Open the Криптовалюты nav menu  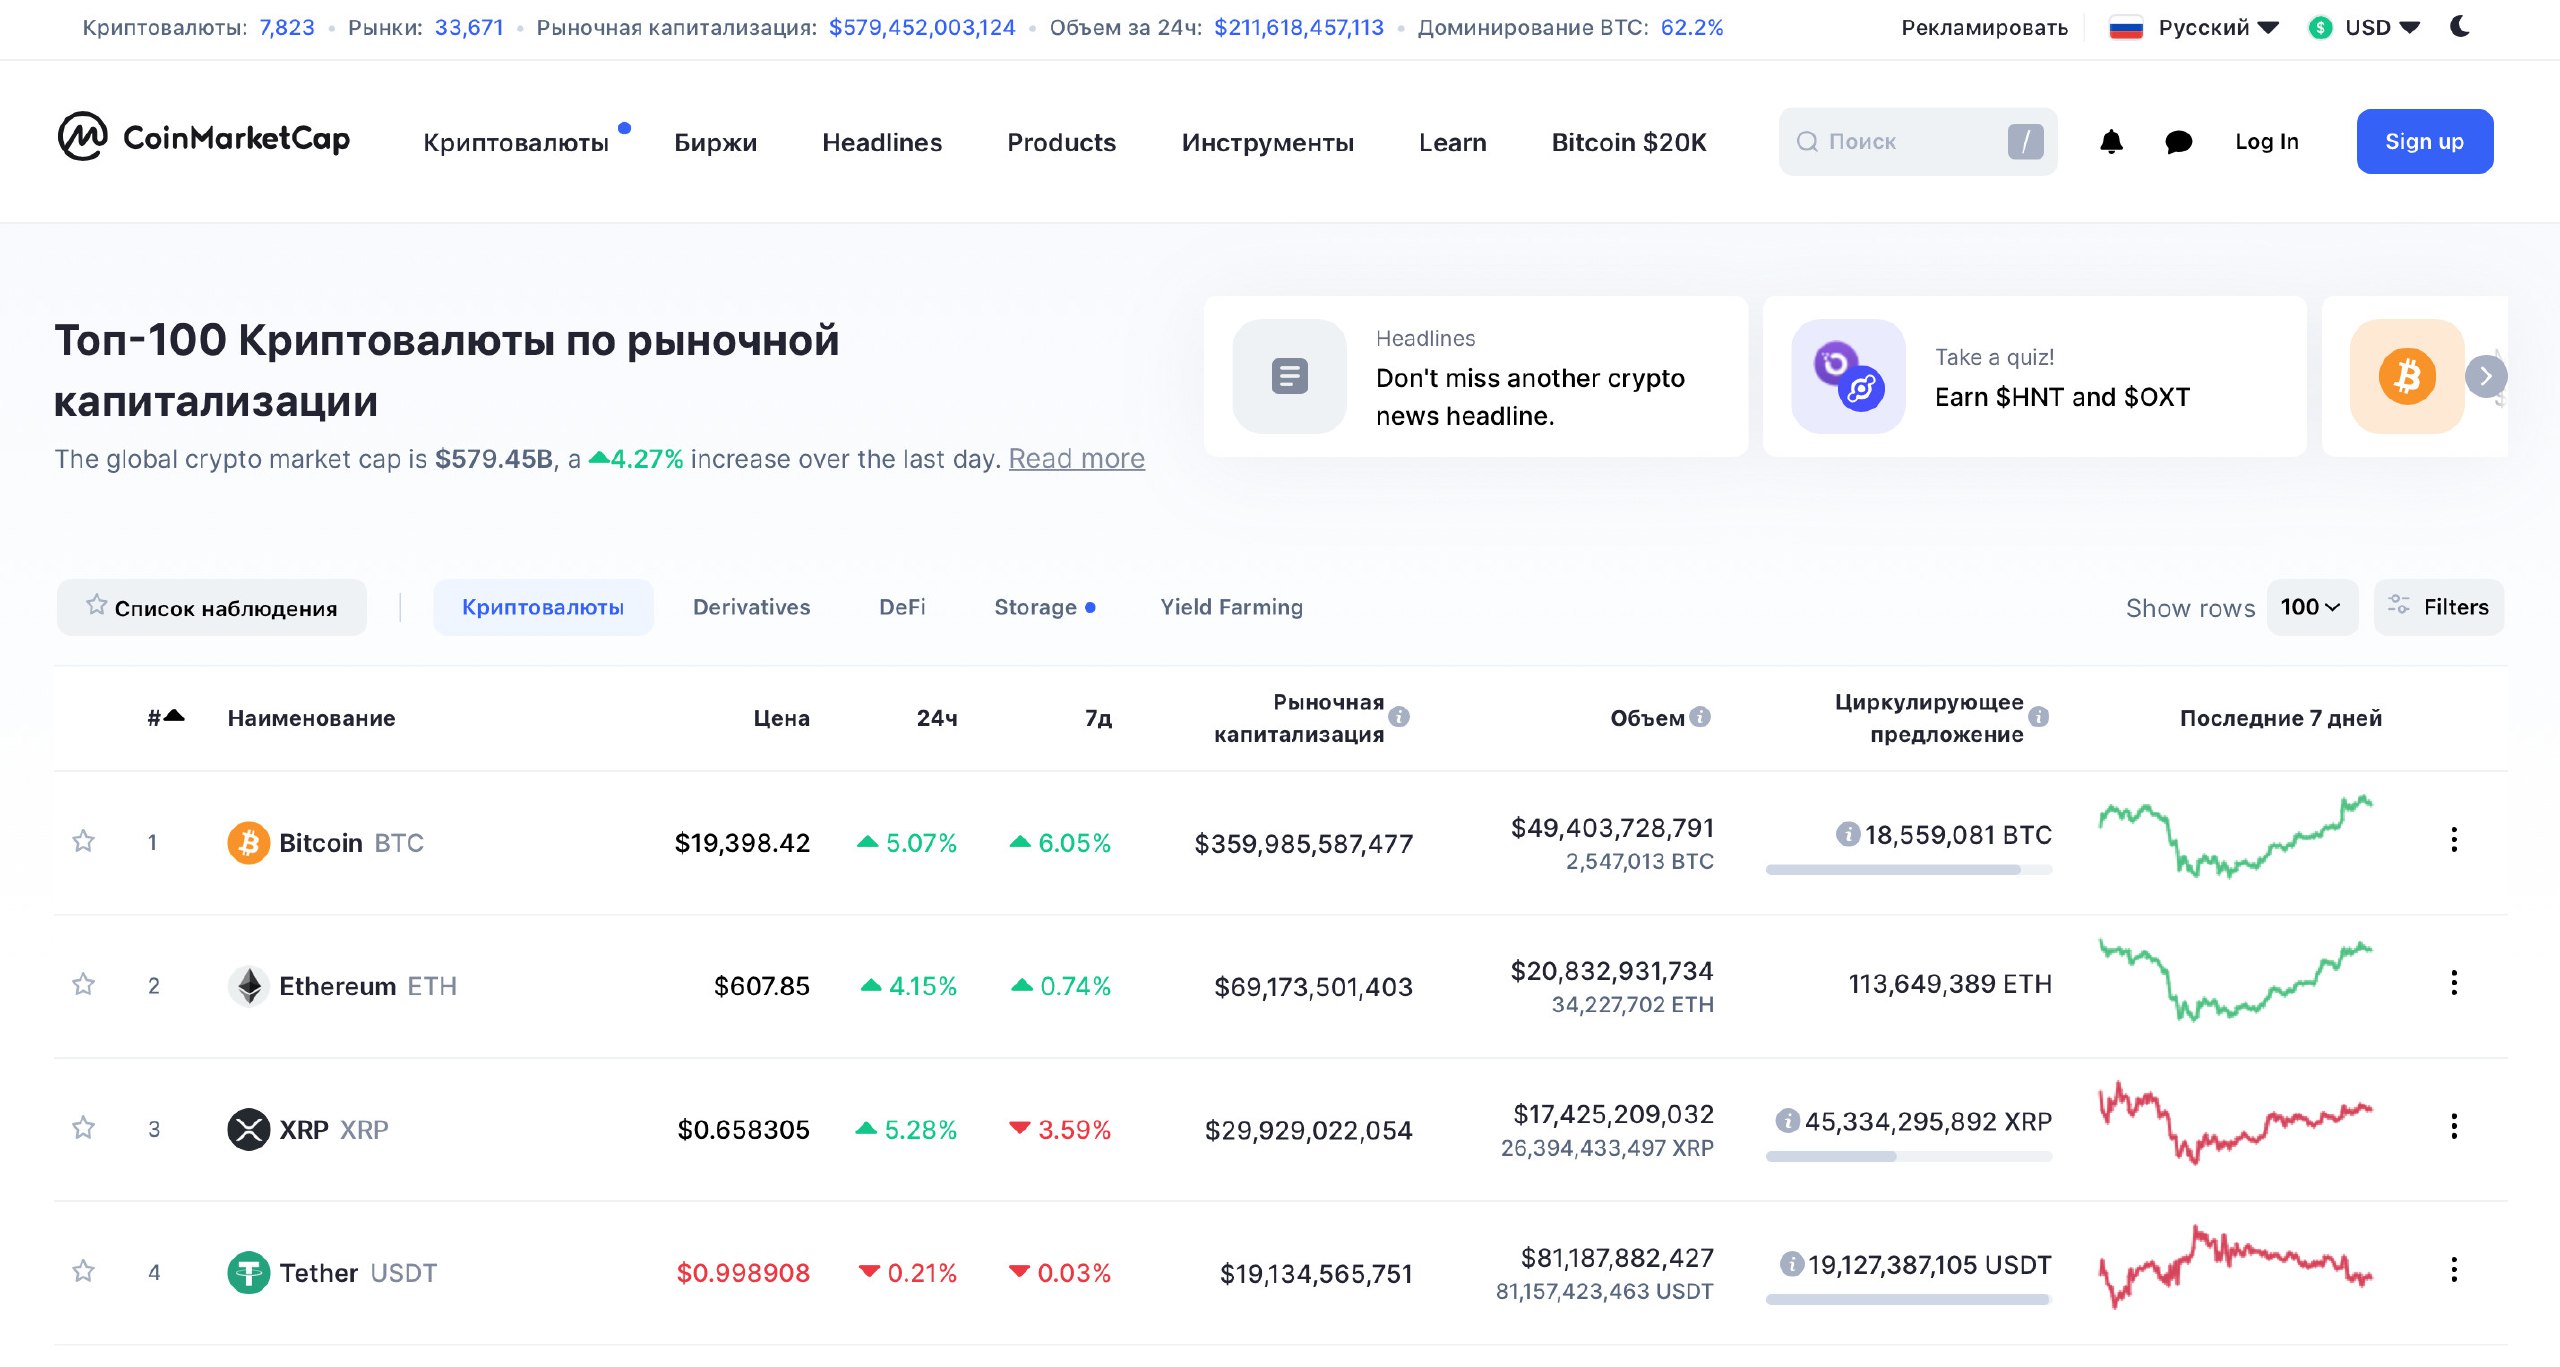(x=516, y=142)
